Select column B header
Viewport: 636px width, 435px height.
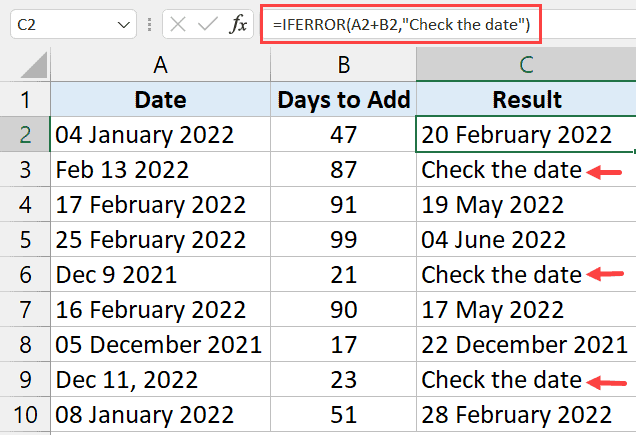(x=343, y=65)
